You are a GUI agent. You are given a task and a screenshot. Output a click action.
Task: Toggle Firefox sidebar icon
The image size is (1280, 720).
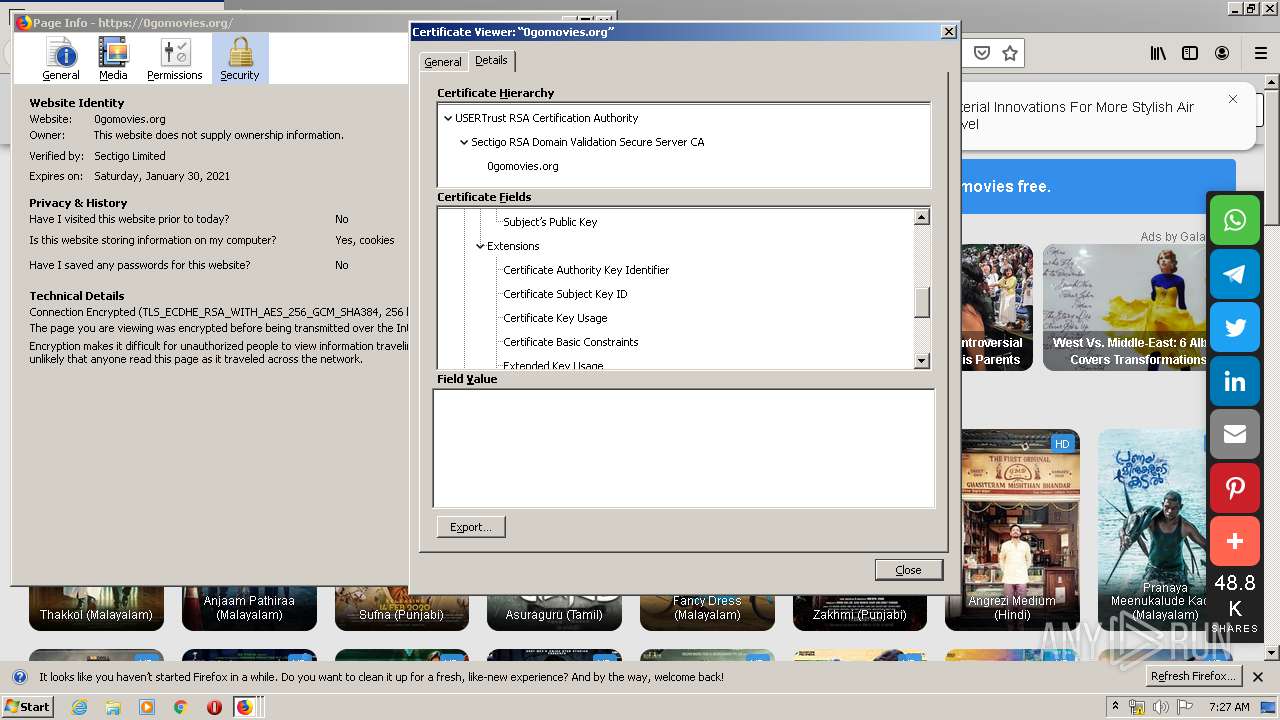(x=1190, y=53)
